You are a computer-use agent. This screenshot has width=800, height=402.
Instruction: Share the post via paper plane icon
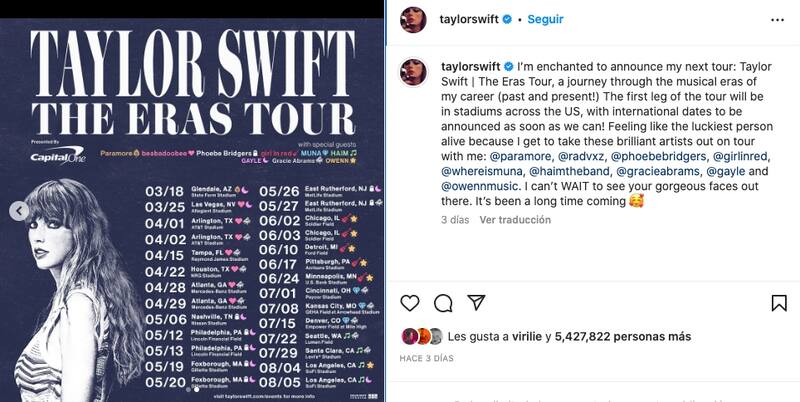click(477, 302)
